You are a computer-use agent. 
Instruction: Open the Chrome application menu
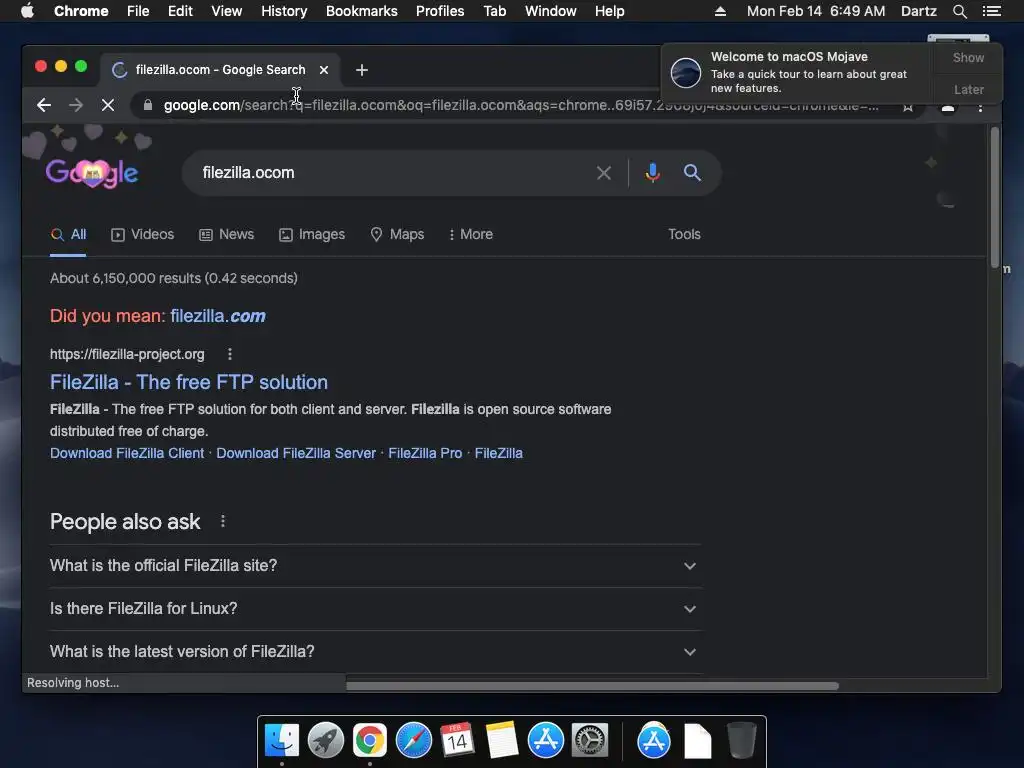pos(81,11)
